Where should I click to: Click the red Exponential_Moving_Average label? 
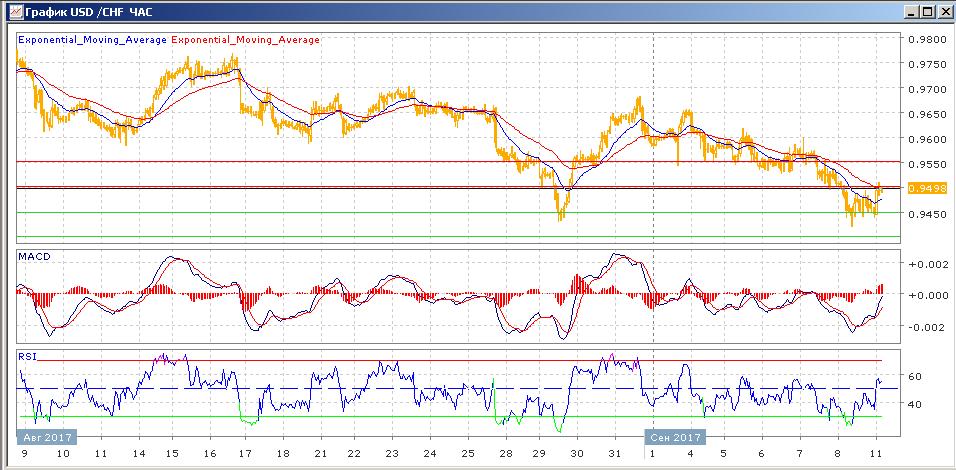[246, 40]
